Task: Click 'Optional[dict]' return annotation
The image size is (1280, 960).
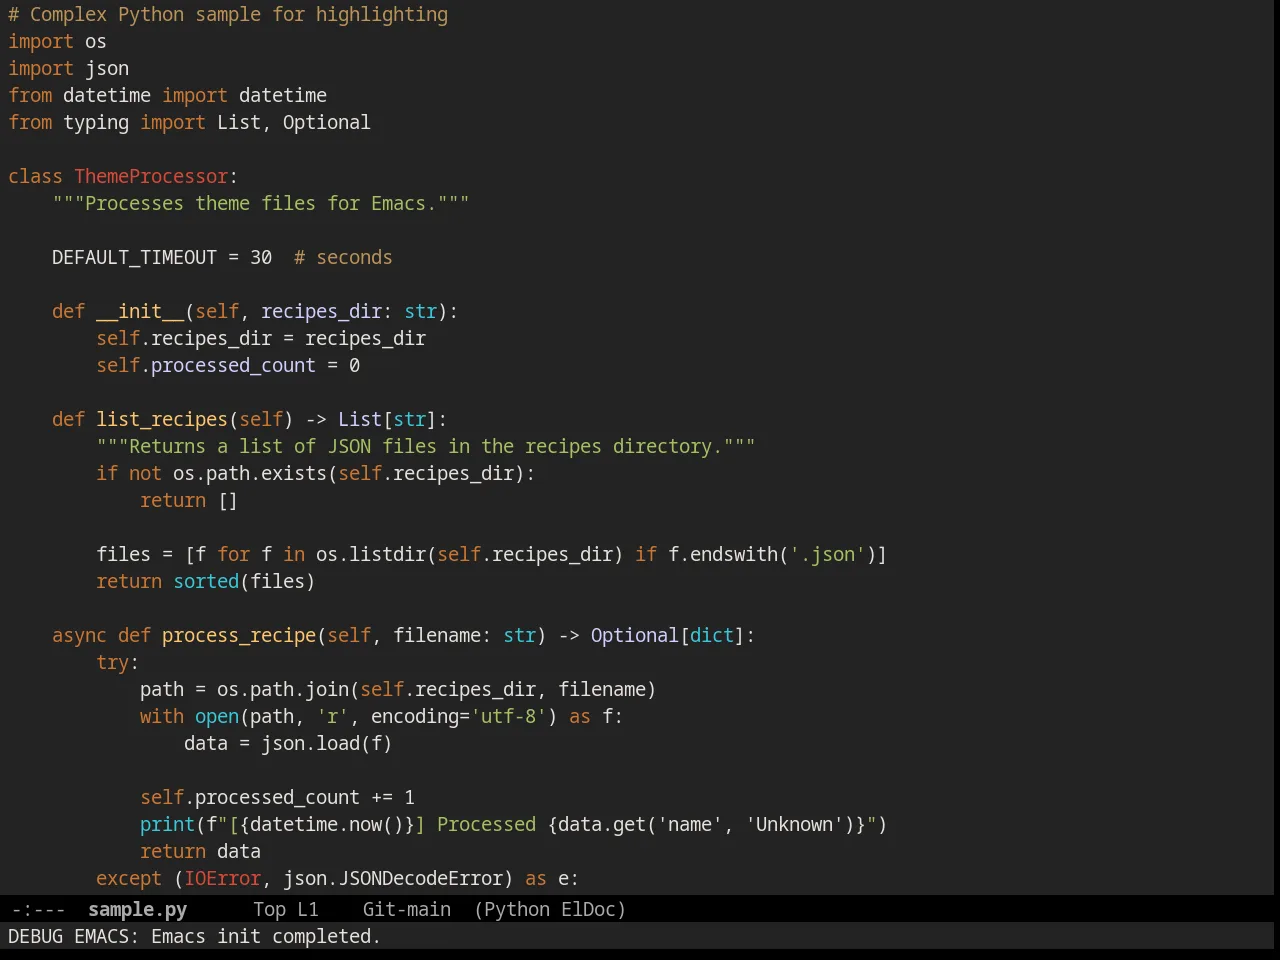Action: coord(668,635)
